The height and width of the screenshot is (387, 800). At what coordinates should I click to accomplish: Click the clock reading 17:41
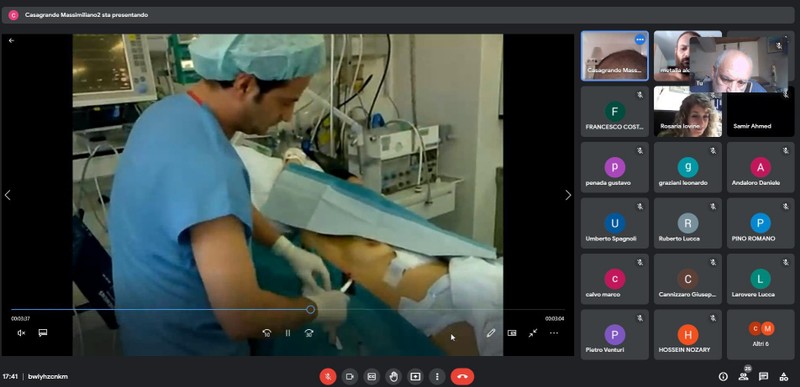10,377
